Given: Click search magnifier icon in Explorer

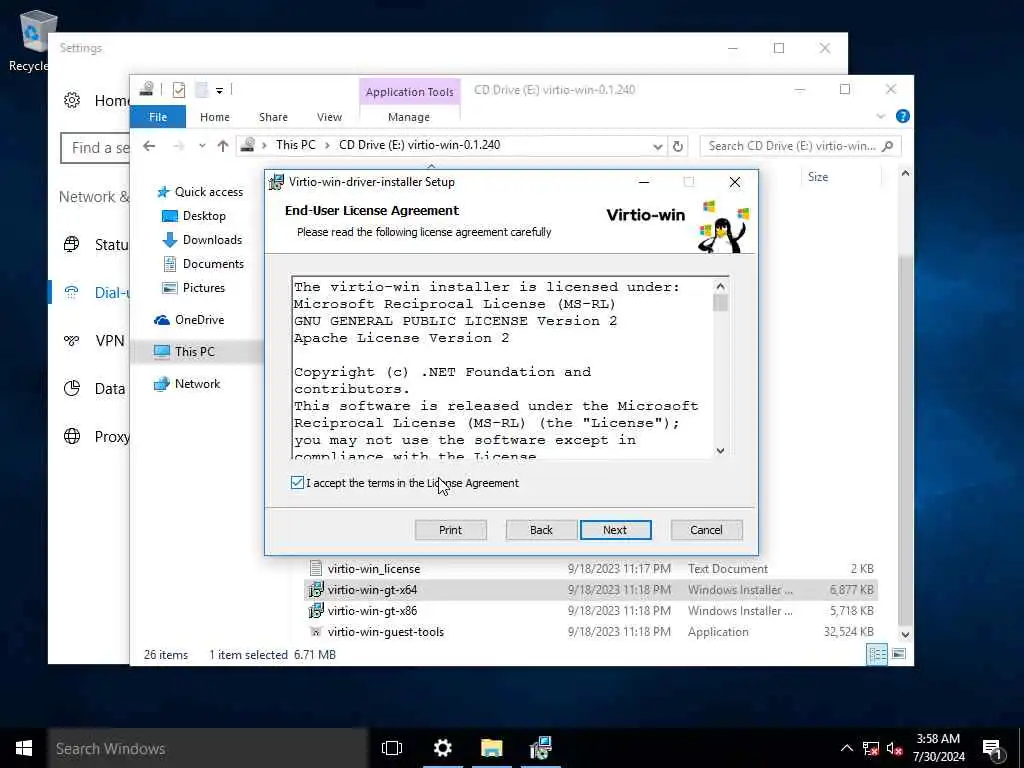Looking at the screenshot, I should point(888,146).
